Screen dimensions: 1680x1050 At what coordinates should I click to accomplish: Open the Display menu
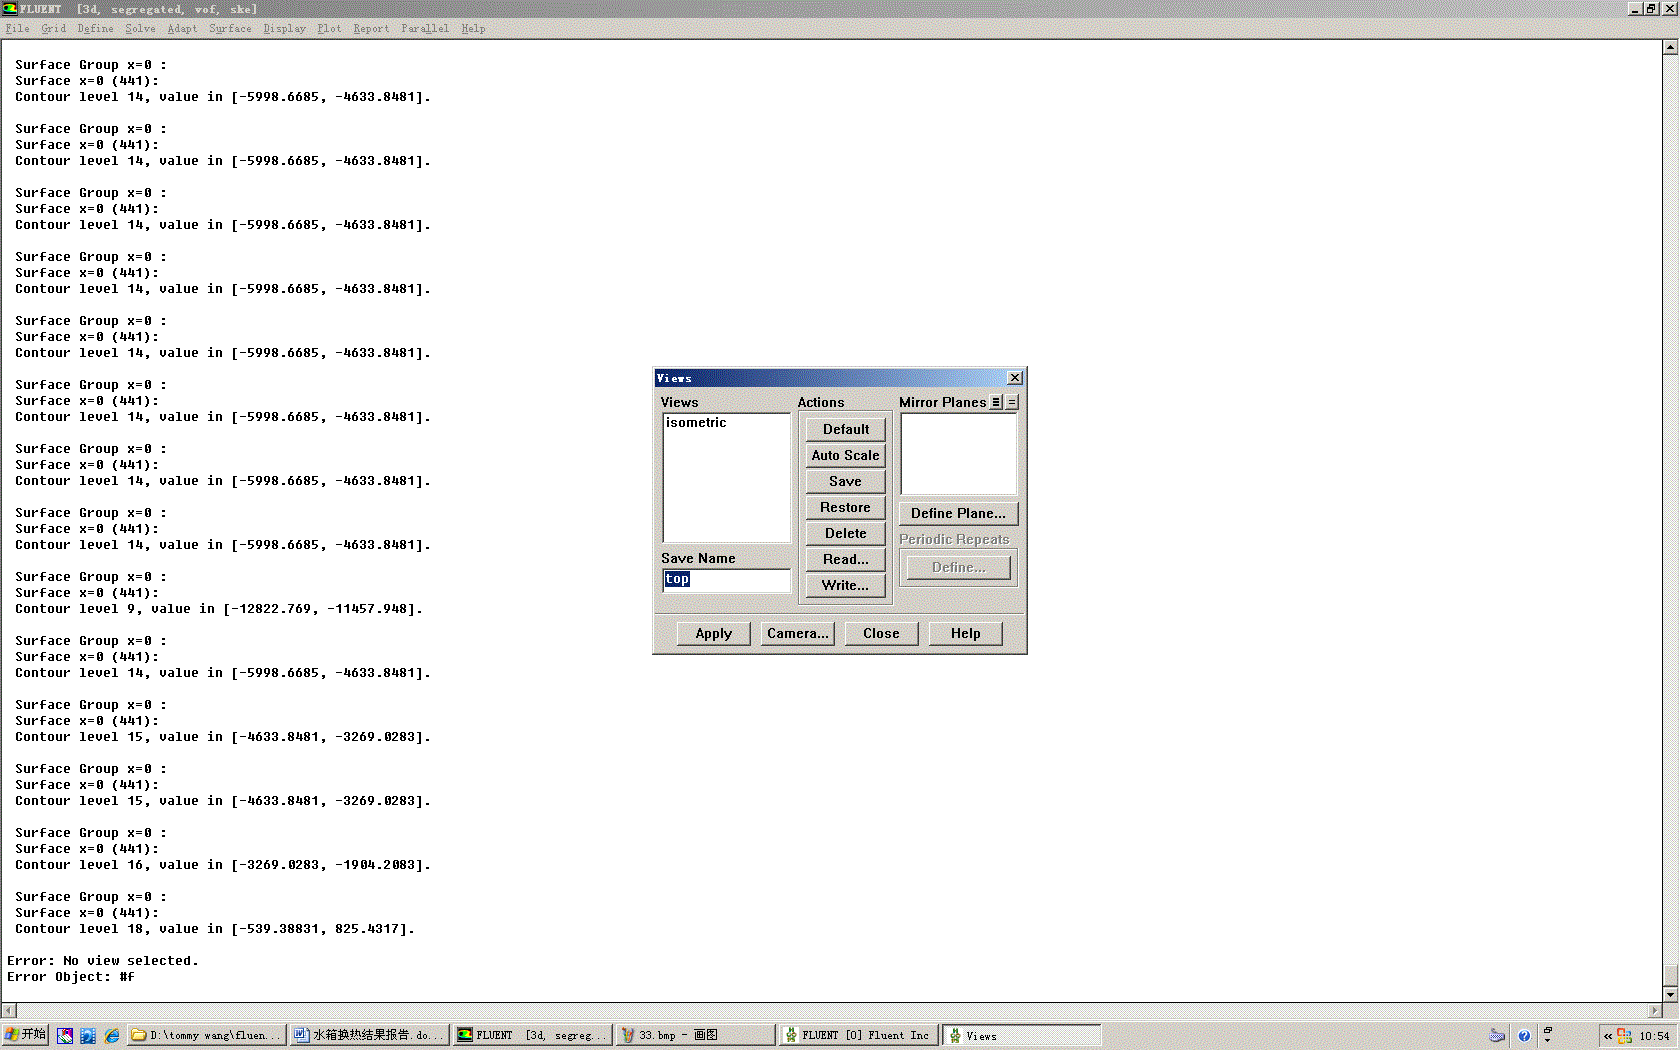pyautogui.click(x=284, y=29)
